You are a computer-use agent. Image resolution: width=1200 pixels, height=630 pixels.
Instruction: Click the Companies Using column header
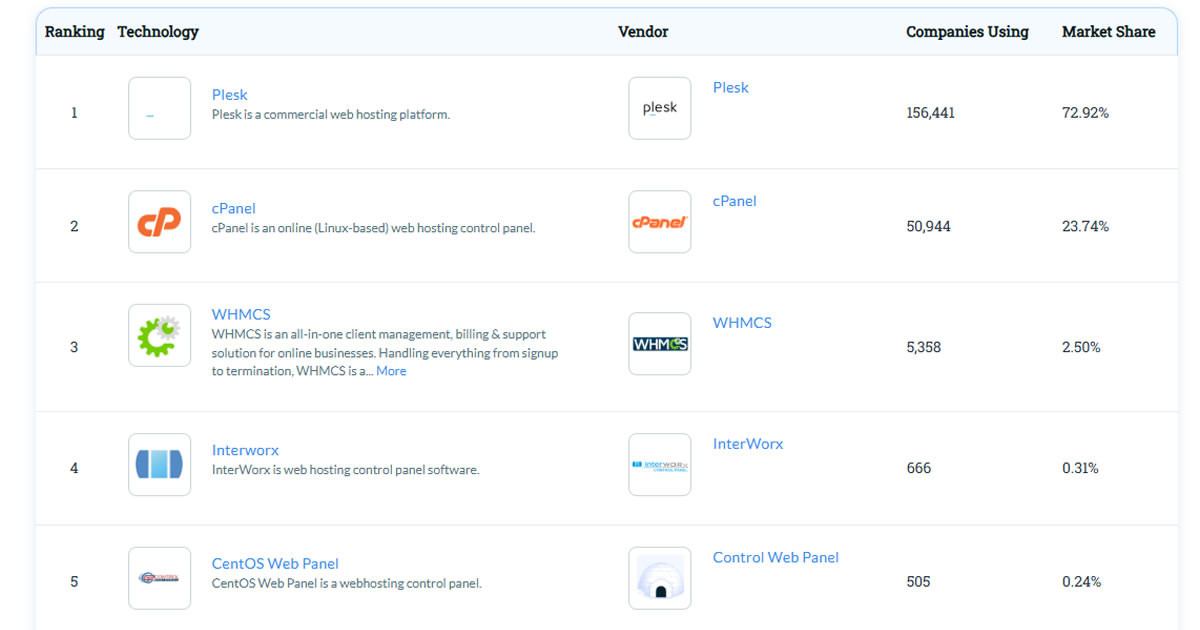tap(967, 32)
